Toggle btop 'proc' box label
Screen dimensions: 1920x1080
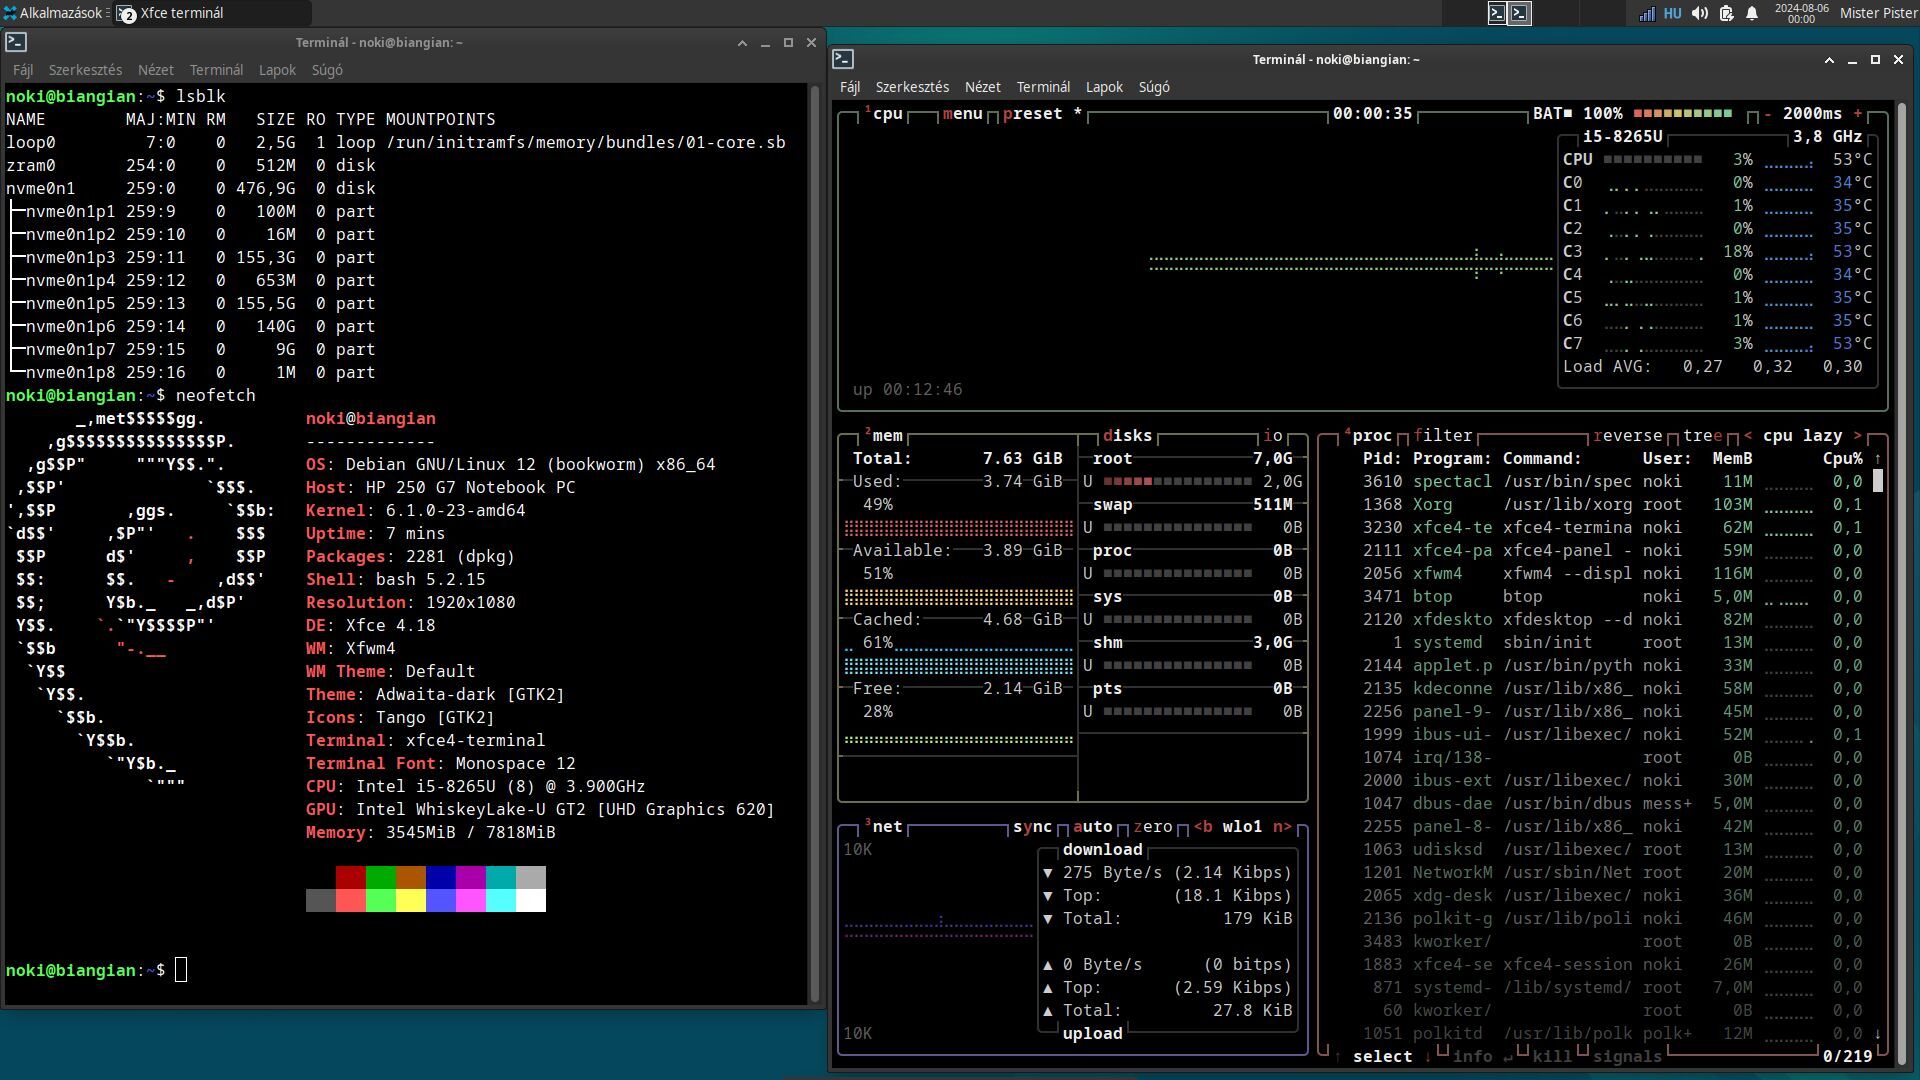(x=1370, y=436)
